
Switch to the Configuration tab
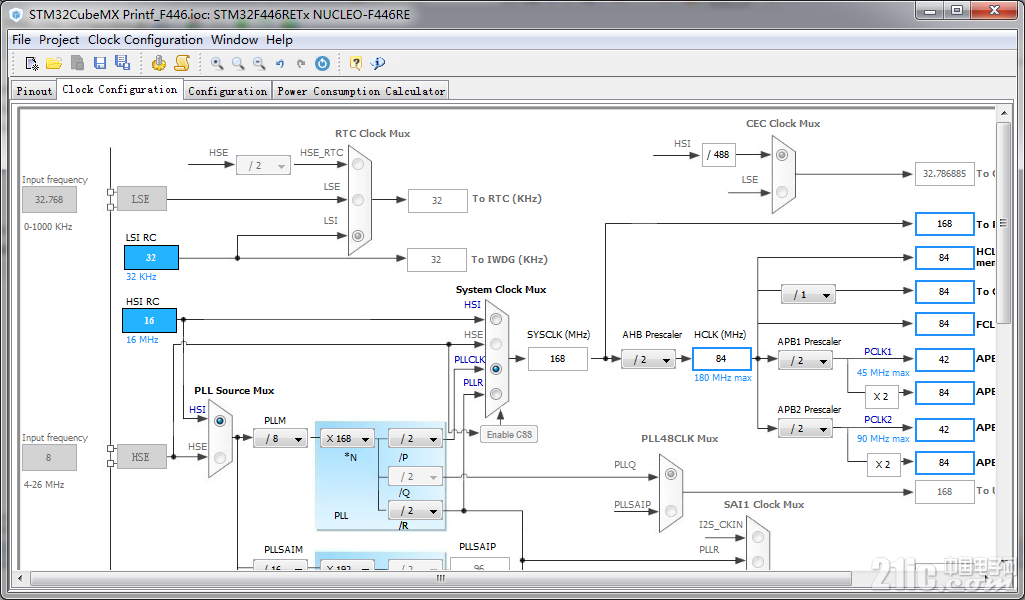[x=227, y=91]
